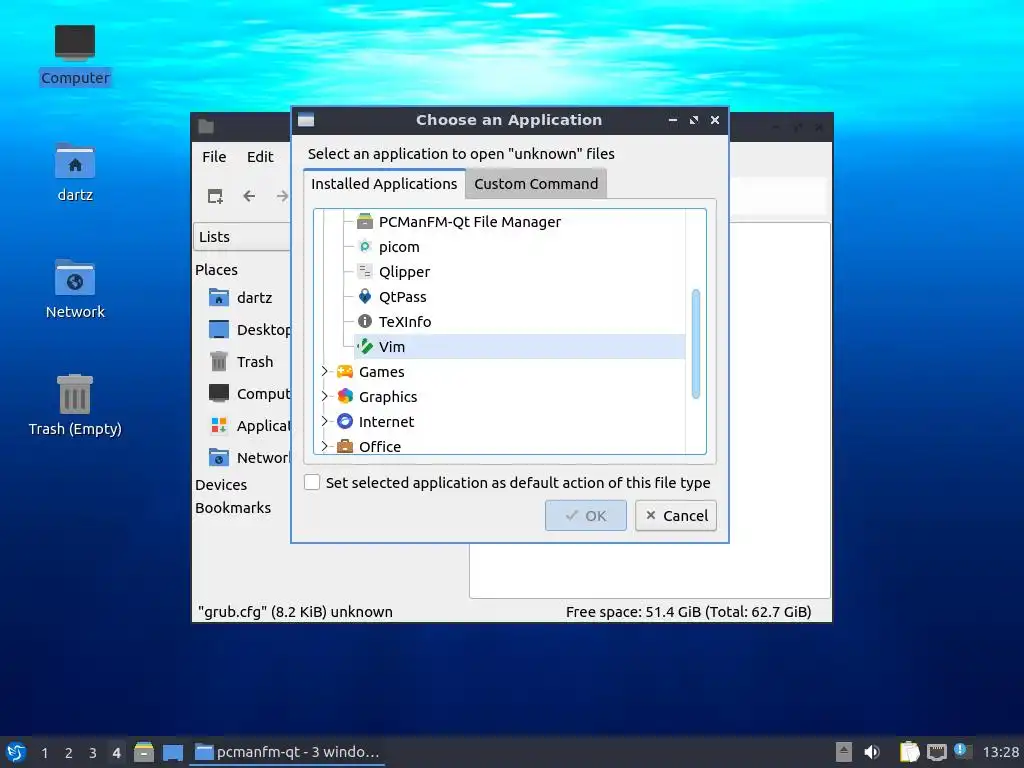Open Trash in the Places sidebar

point(242,362)
